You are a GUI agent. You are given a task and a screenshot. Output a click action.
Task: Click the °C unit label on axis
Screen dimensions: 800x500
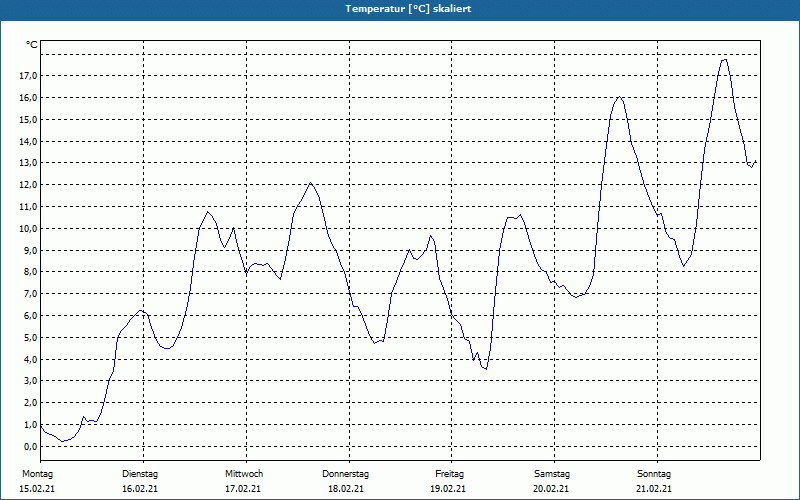(32, 45)
